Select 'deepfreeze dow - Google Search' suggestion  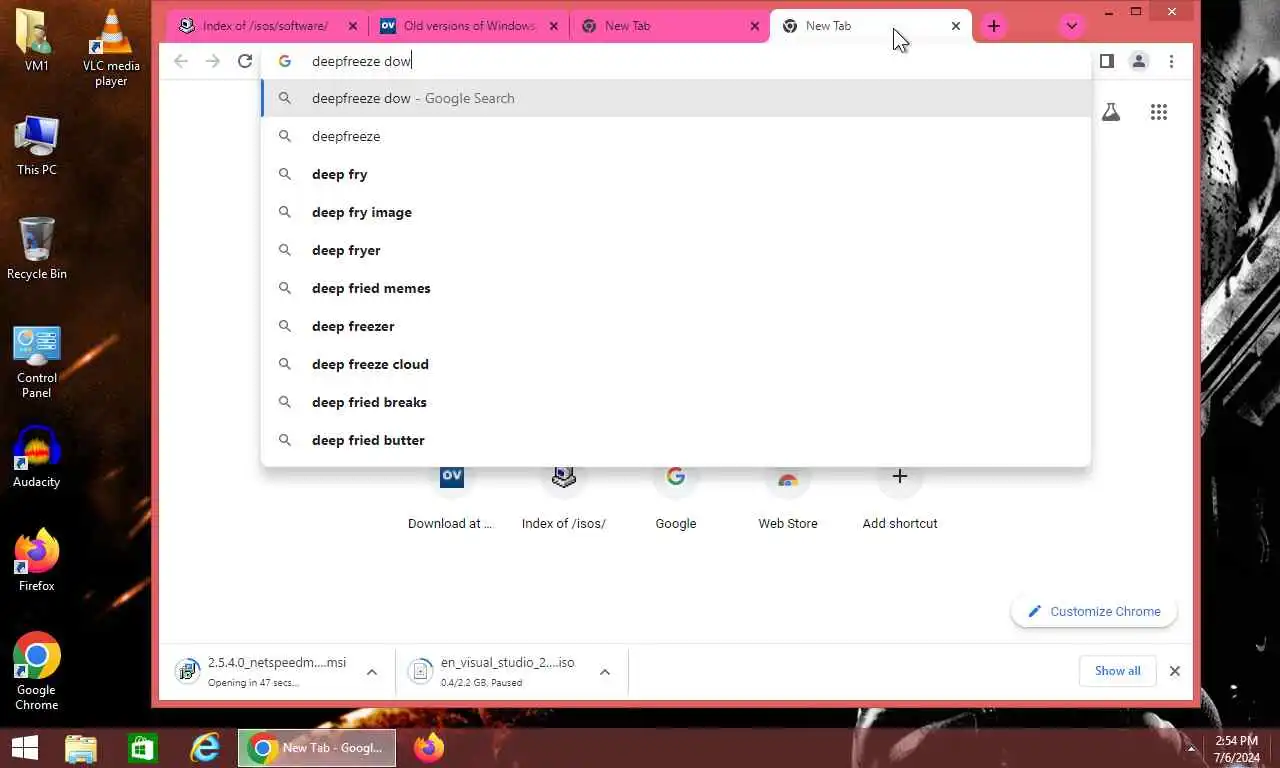[676, 98]
